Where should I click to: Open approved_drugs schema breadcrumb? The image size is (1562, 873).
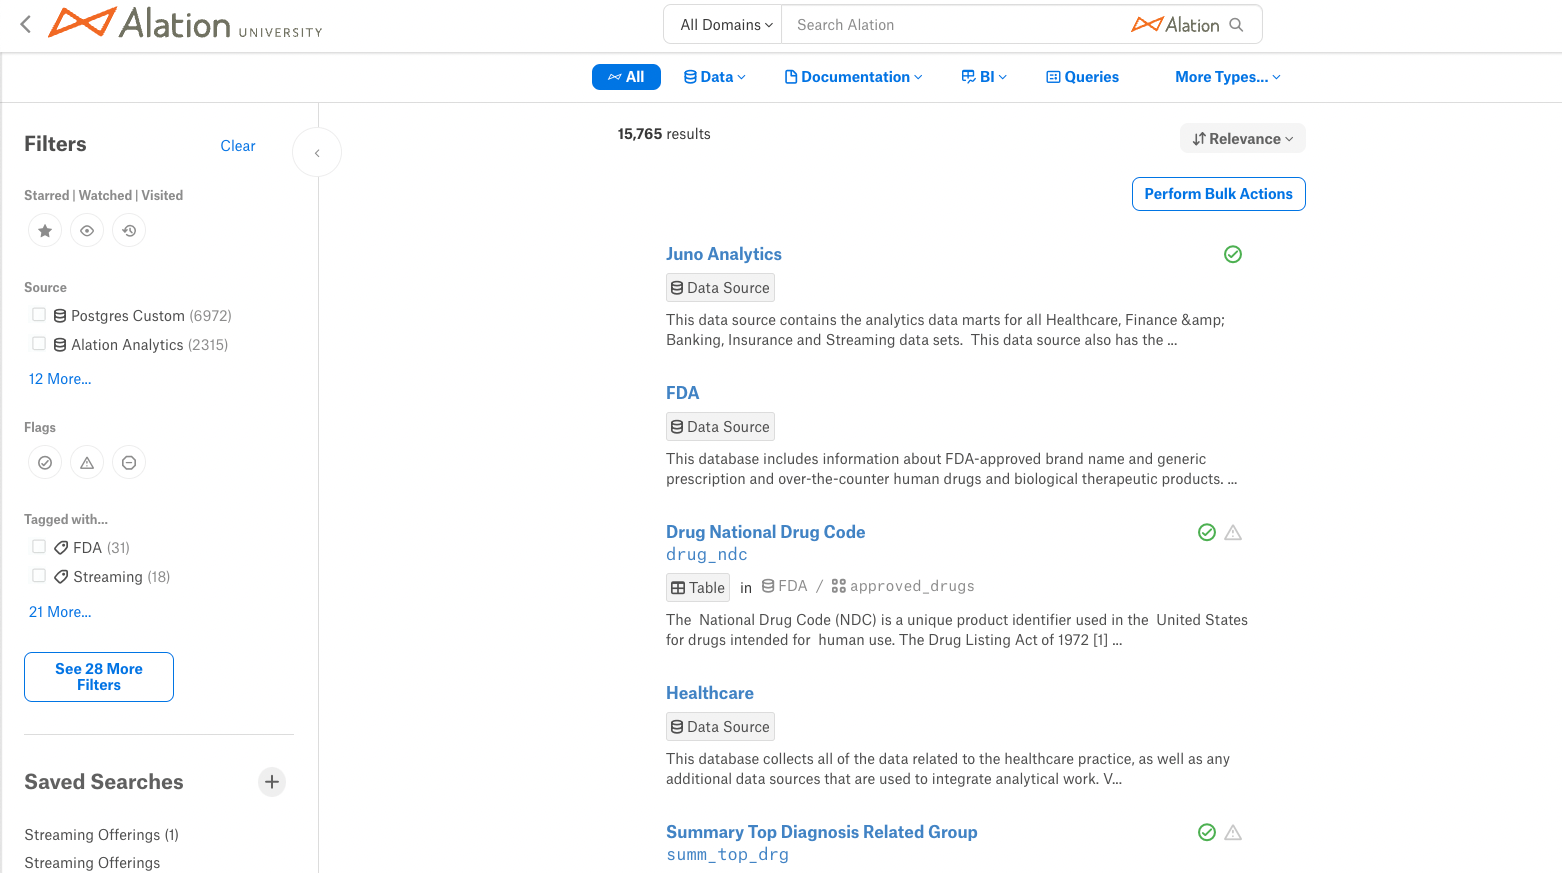(903, 586)
